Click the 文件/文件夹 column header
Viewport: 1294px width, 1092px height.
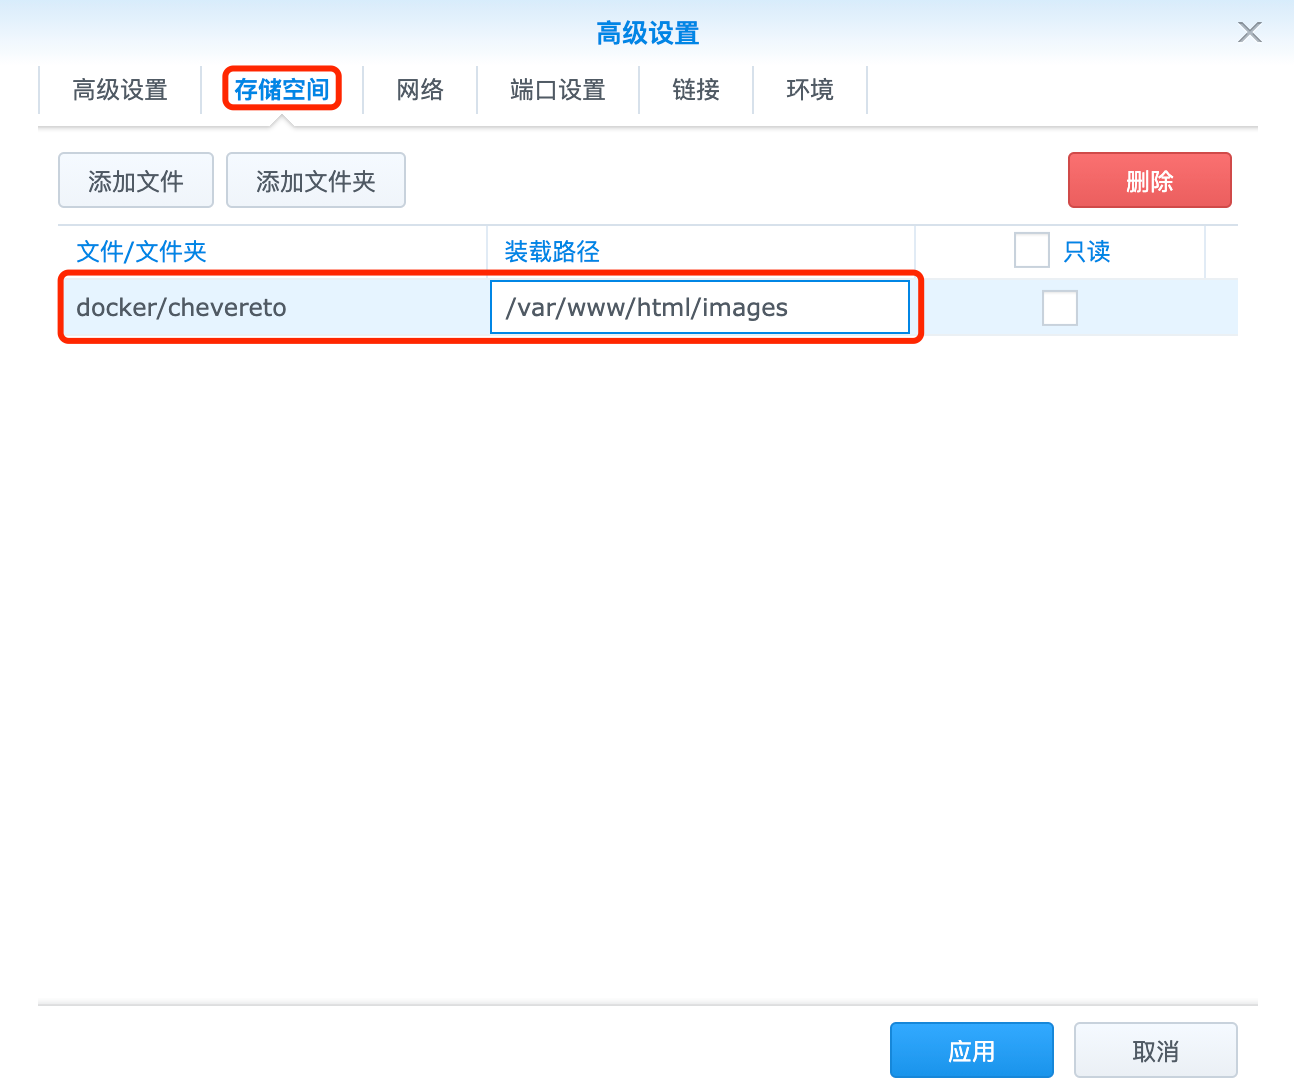(142, 251)
